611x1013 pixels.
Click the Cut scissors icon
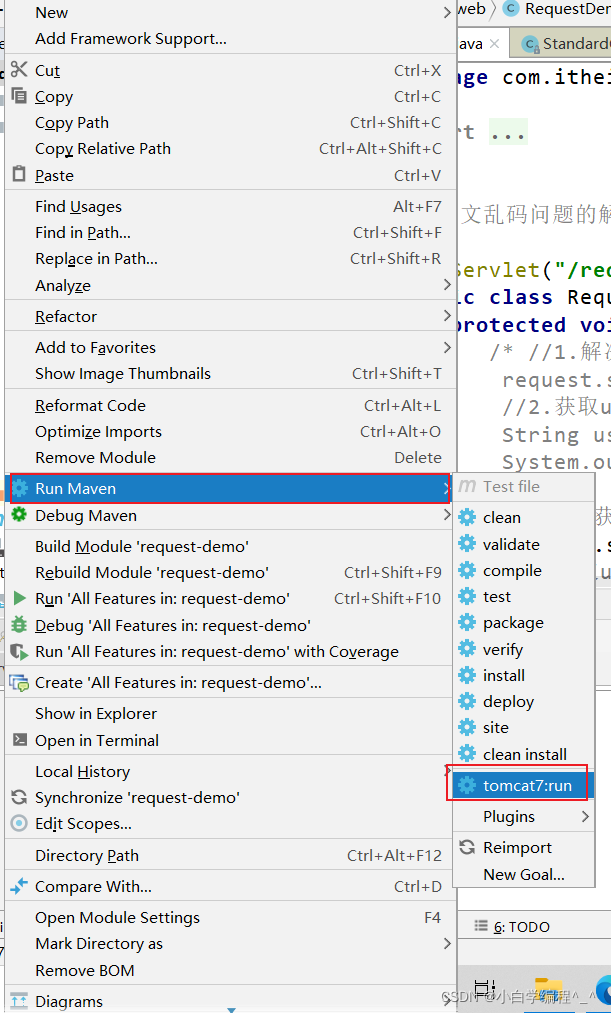tap(19, 69)
